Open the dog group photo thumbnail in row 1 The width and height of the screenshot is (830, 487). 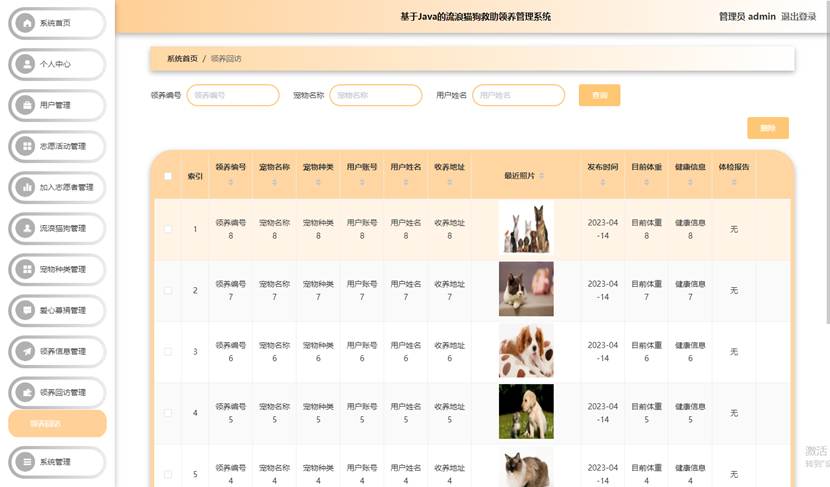pyautogui.click(x=525, y=228)
